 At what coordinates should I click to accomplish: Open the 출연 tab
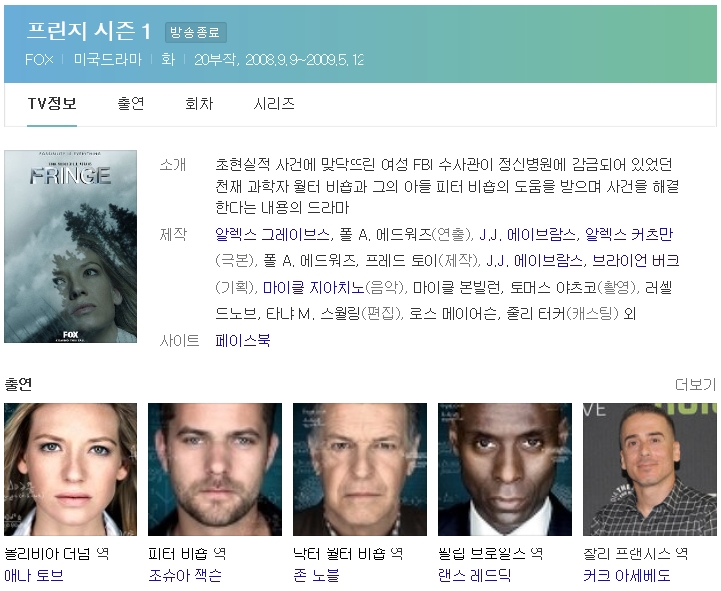pyautogui.click(x=131, y=103)
